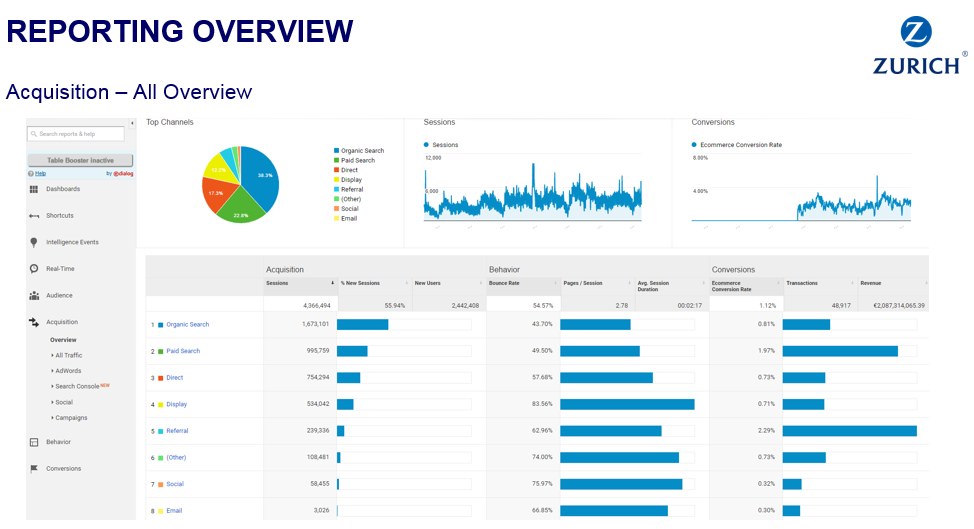Open the Real-Time clock icon
Screen dimensions: 974x529
(34, 269)
